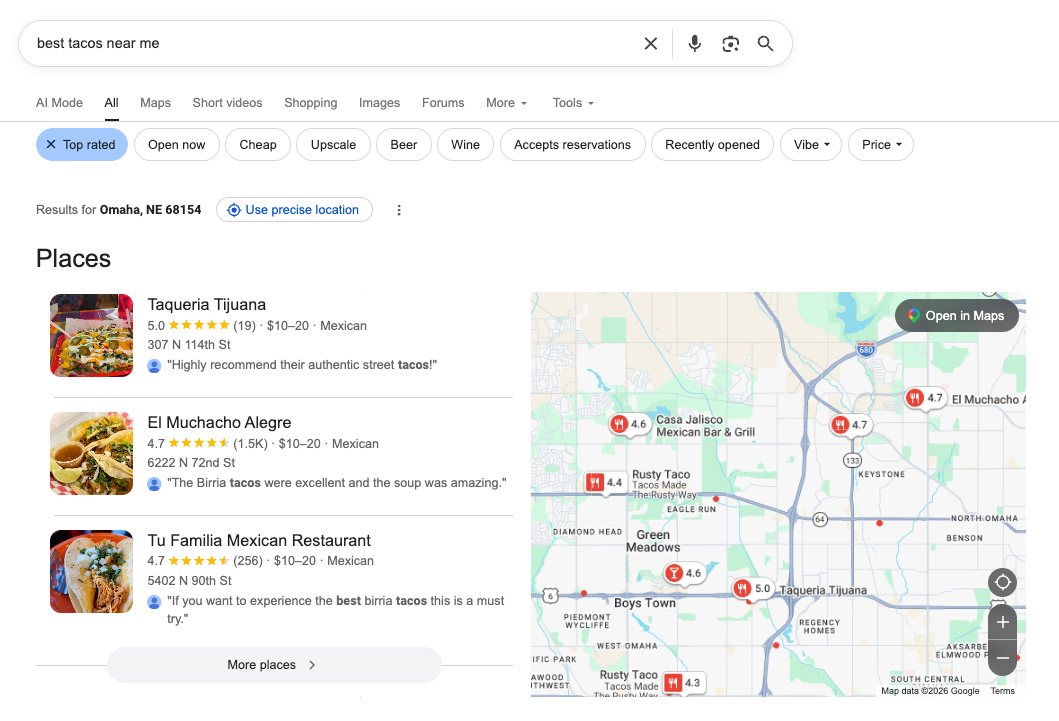Toggle the Wine filter chip
The height and width of the screenshot is (721, 1059).
pyautogui.click(x=465, y=144)
